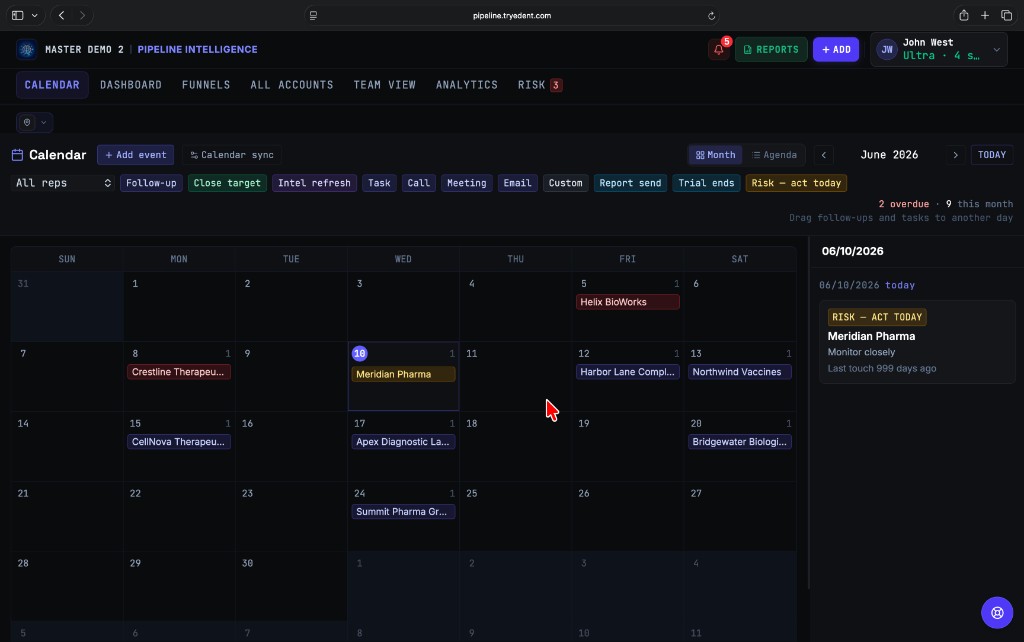The width and height of the screenshot is (1024, 642).
Task: Click the browser address bar
Action: [512, 16]
